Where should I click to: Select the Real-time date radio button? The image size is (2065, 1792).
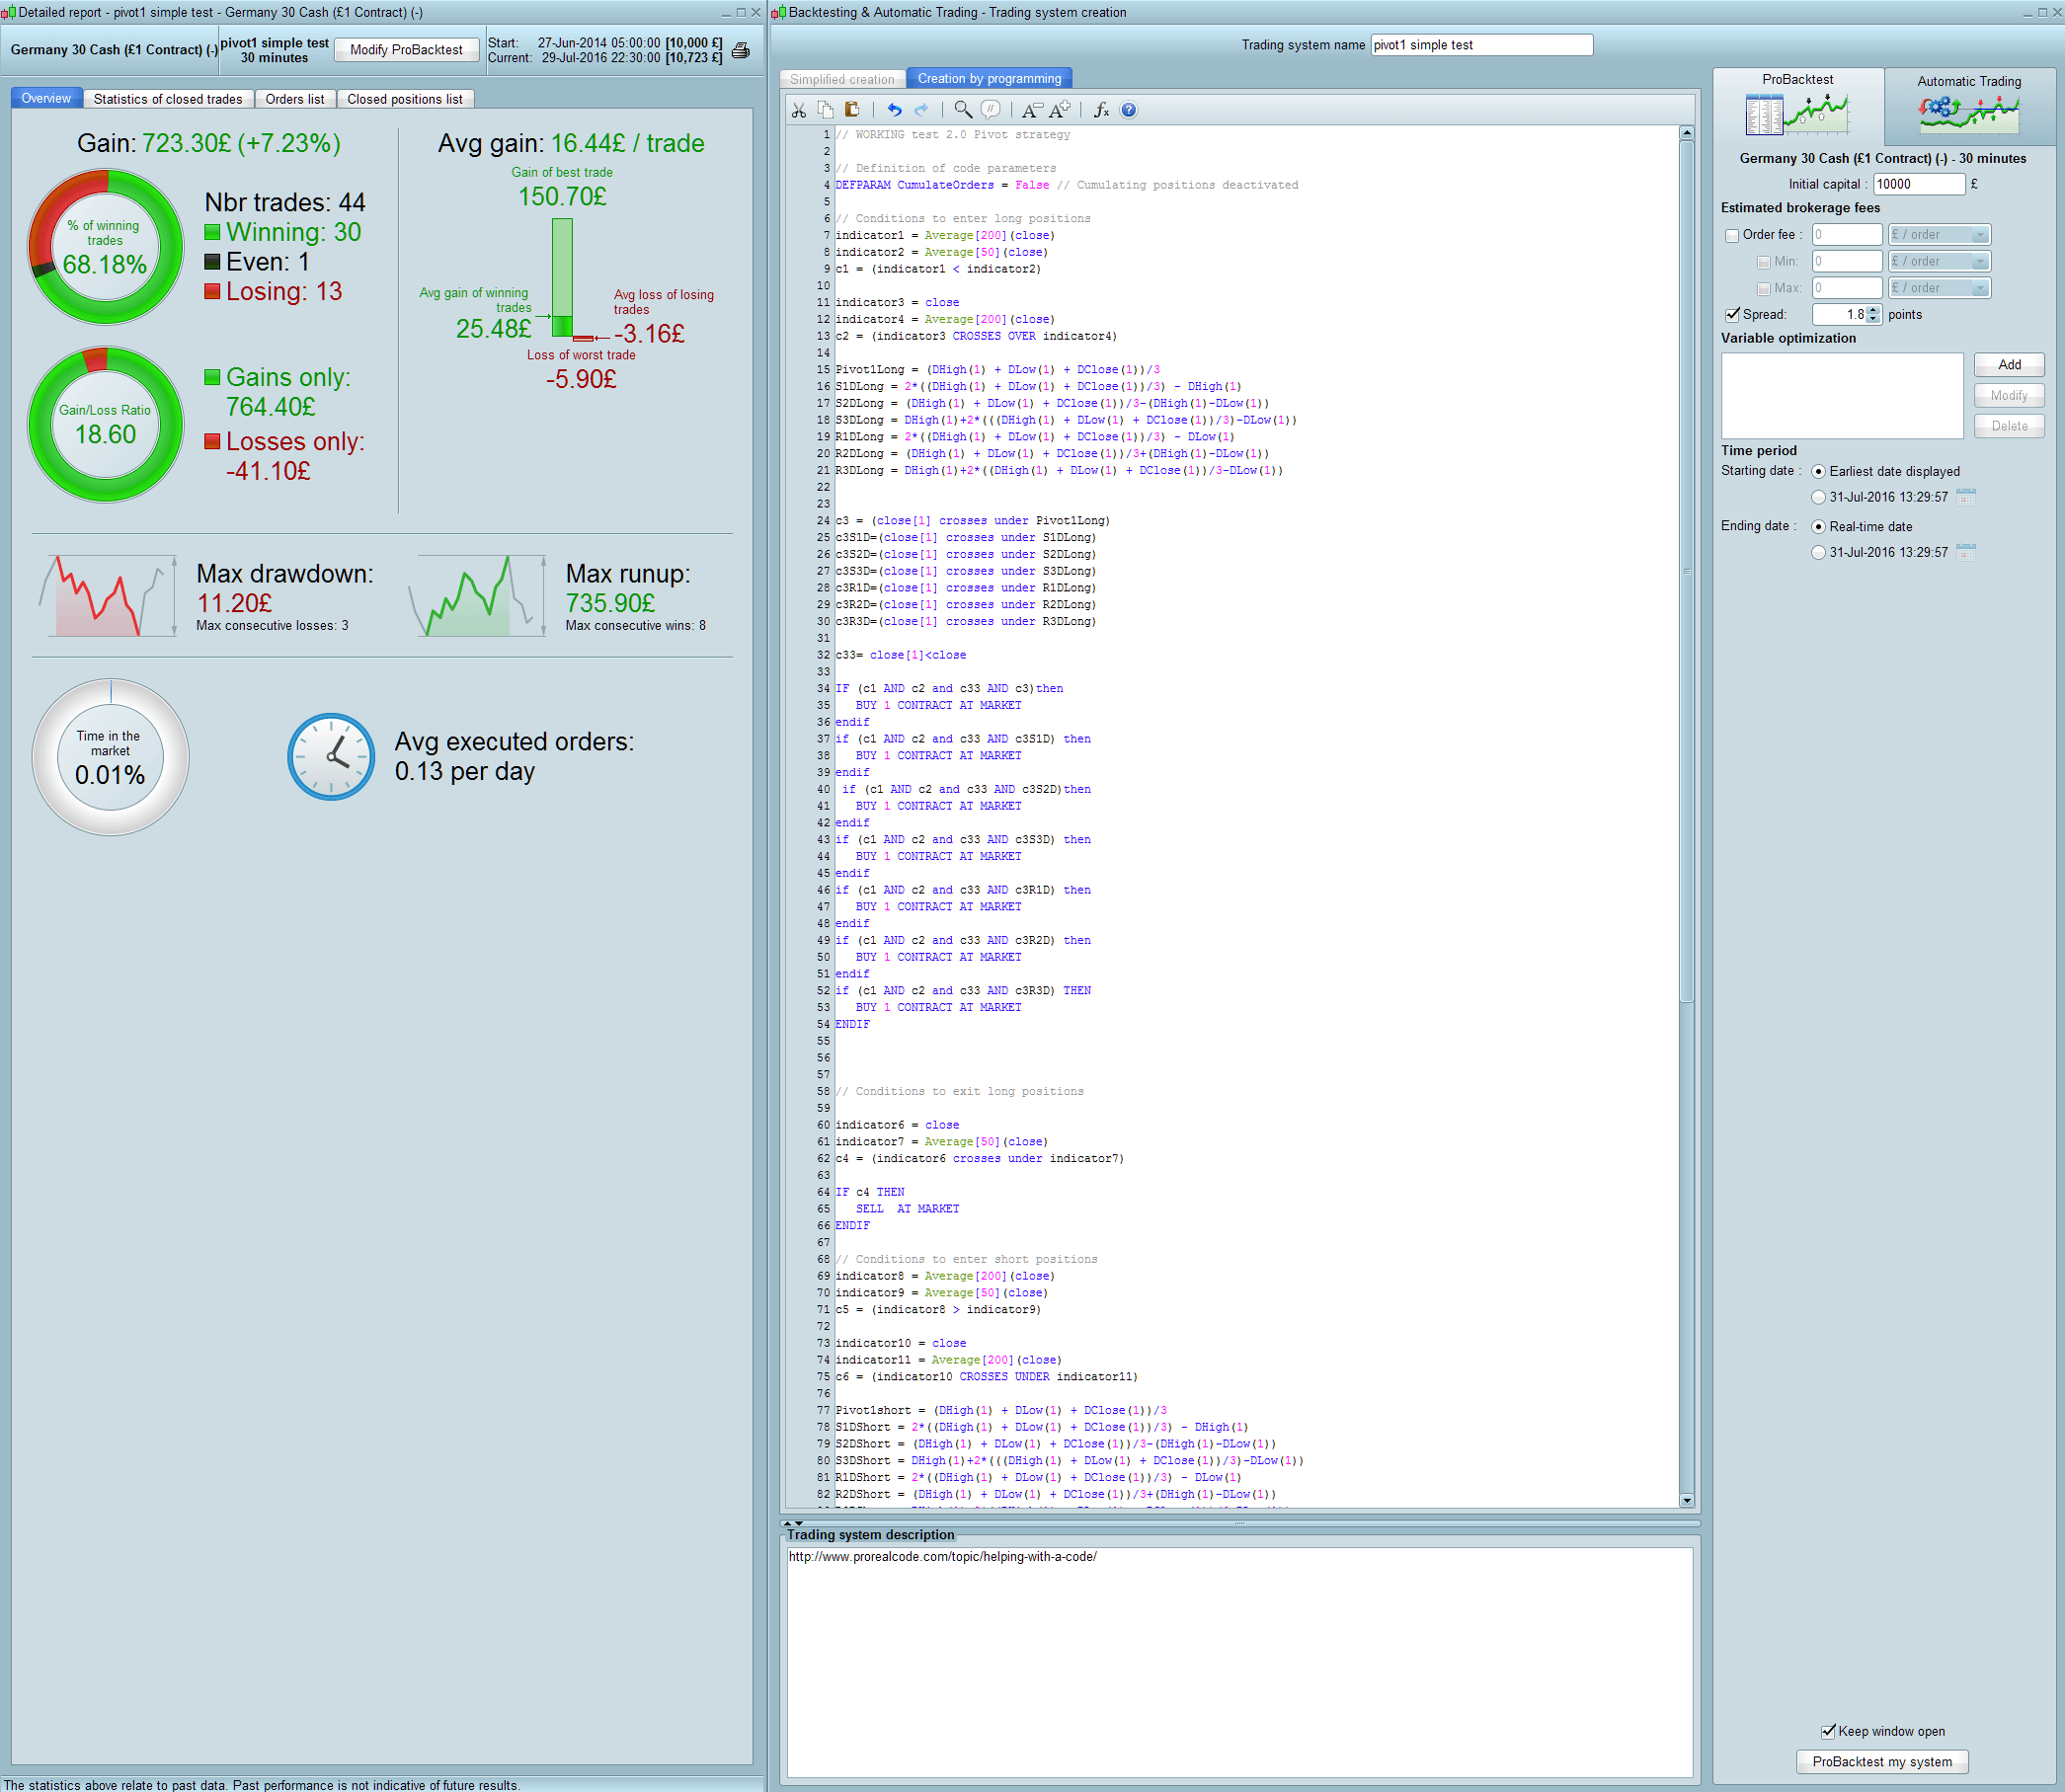(1818, 527)
